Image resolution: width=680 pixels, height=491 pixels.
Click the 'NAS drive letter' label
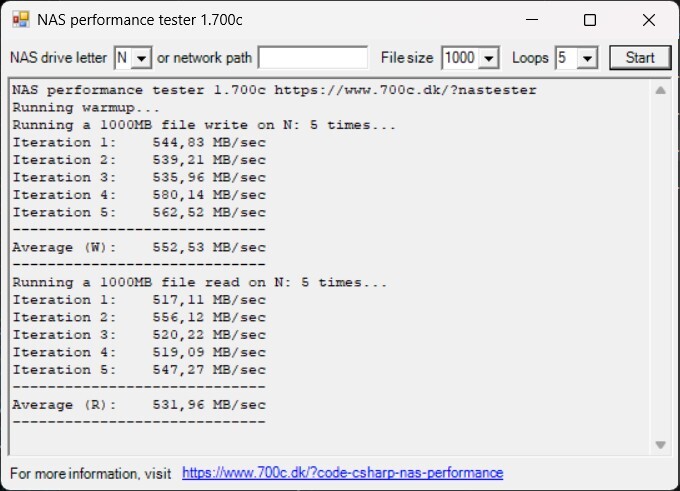[x=58, y=58]
